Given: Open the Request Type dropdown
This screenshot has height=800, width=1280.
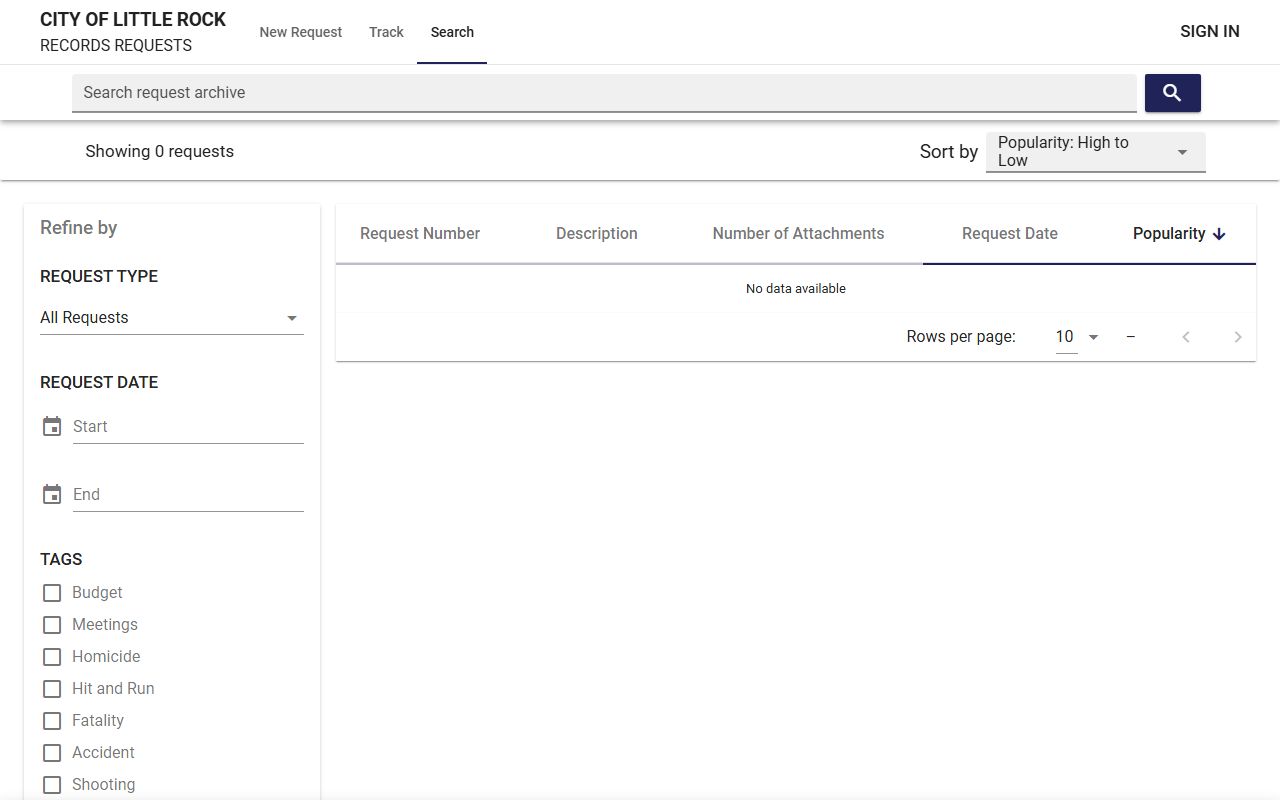Looking at the screenshot, I should (x=172, y=318).
